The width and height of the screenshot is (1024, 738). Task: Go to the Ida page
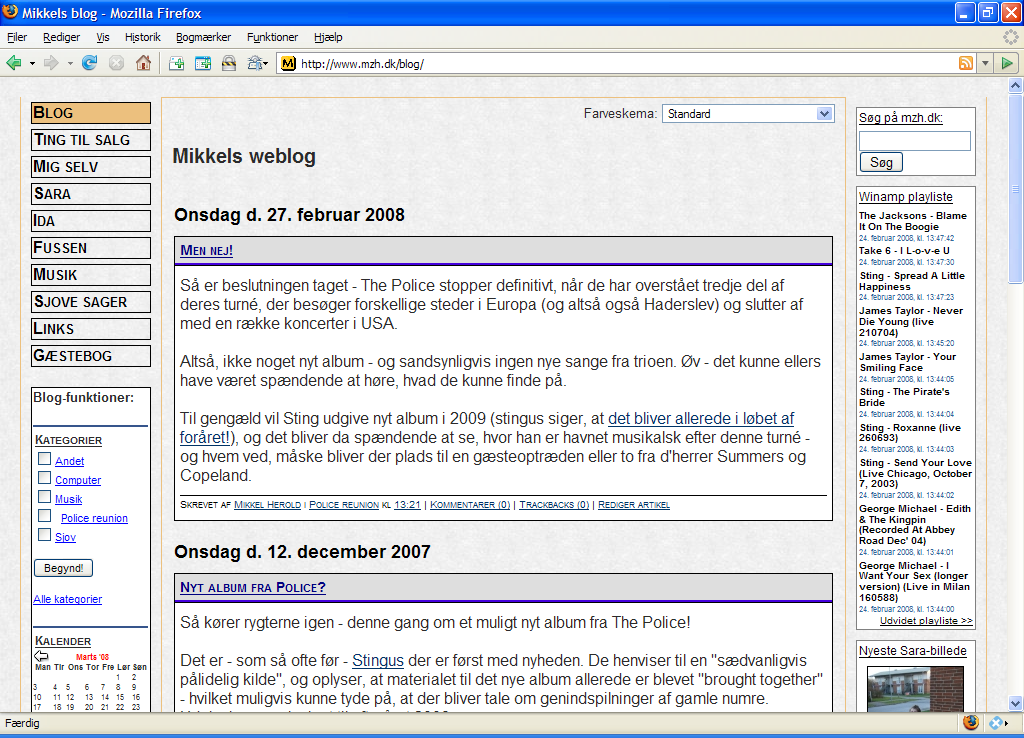(91, 221)
